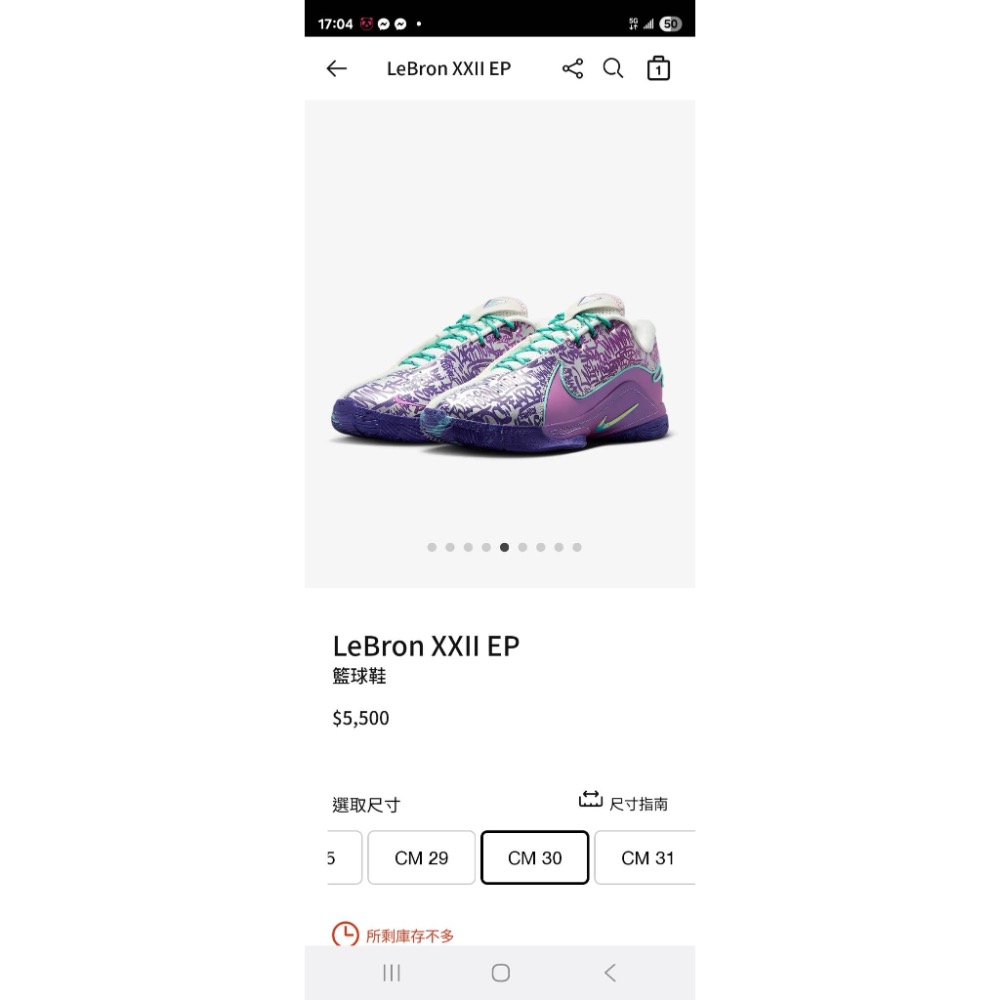1000x1000 pixels.
Task: Tap the back arrow in the header
Action: tap(336, 68)
